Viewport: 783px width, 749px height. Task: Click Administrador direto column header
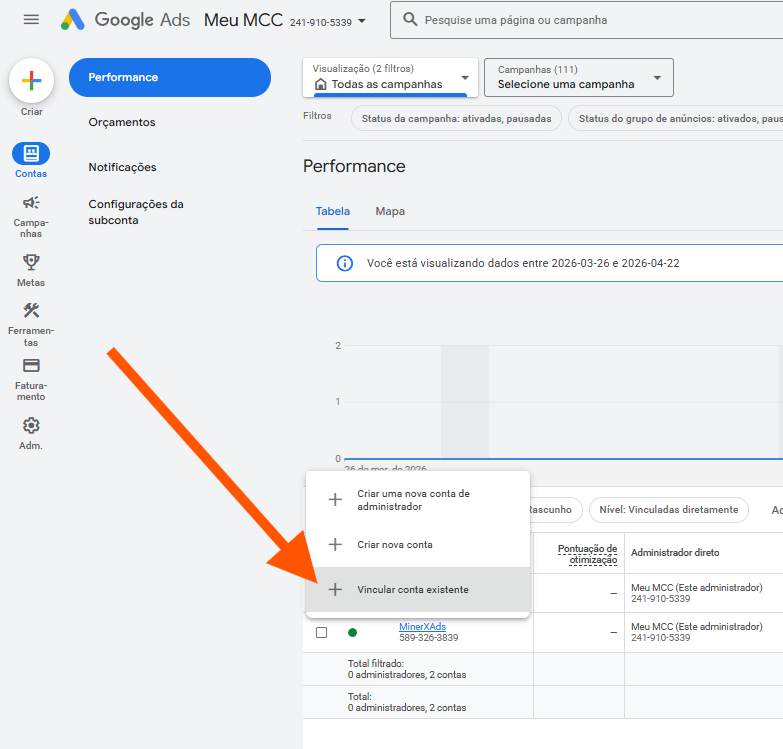click(675, 552)
